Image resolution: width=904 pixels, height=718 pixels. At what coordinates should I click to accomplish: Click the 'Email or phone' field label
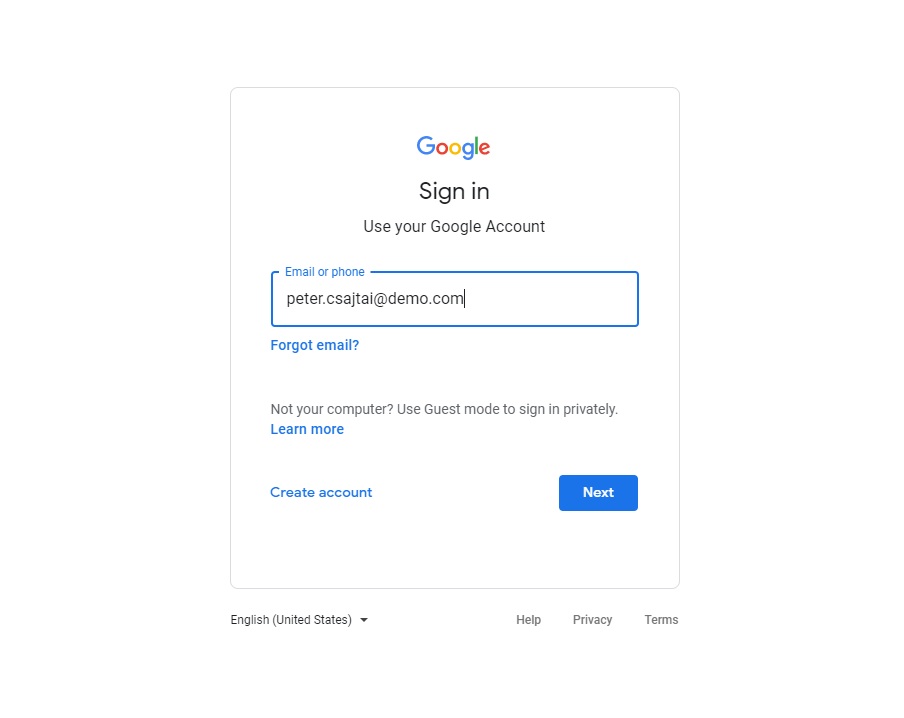pyautogui.click(x=324, y=271)
